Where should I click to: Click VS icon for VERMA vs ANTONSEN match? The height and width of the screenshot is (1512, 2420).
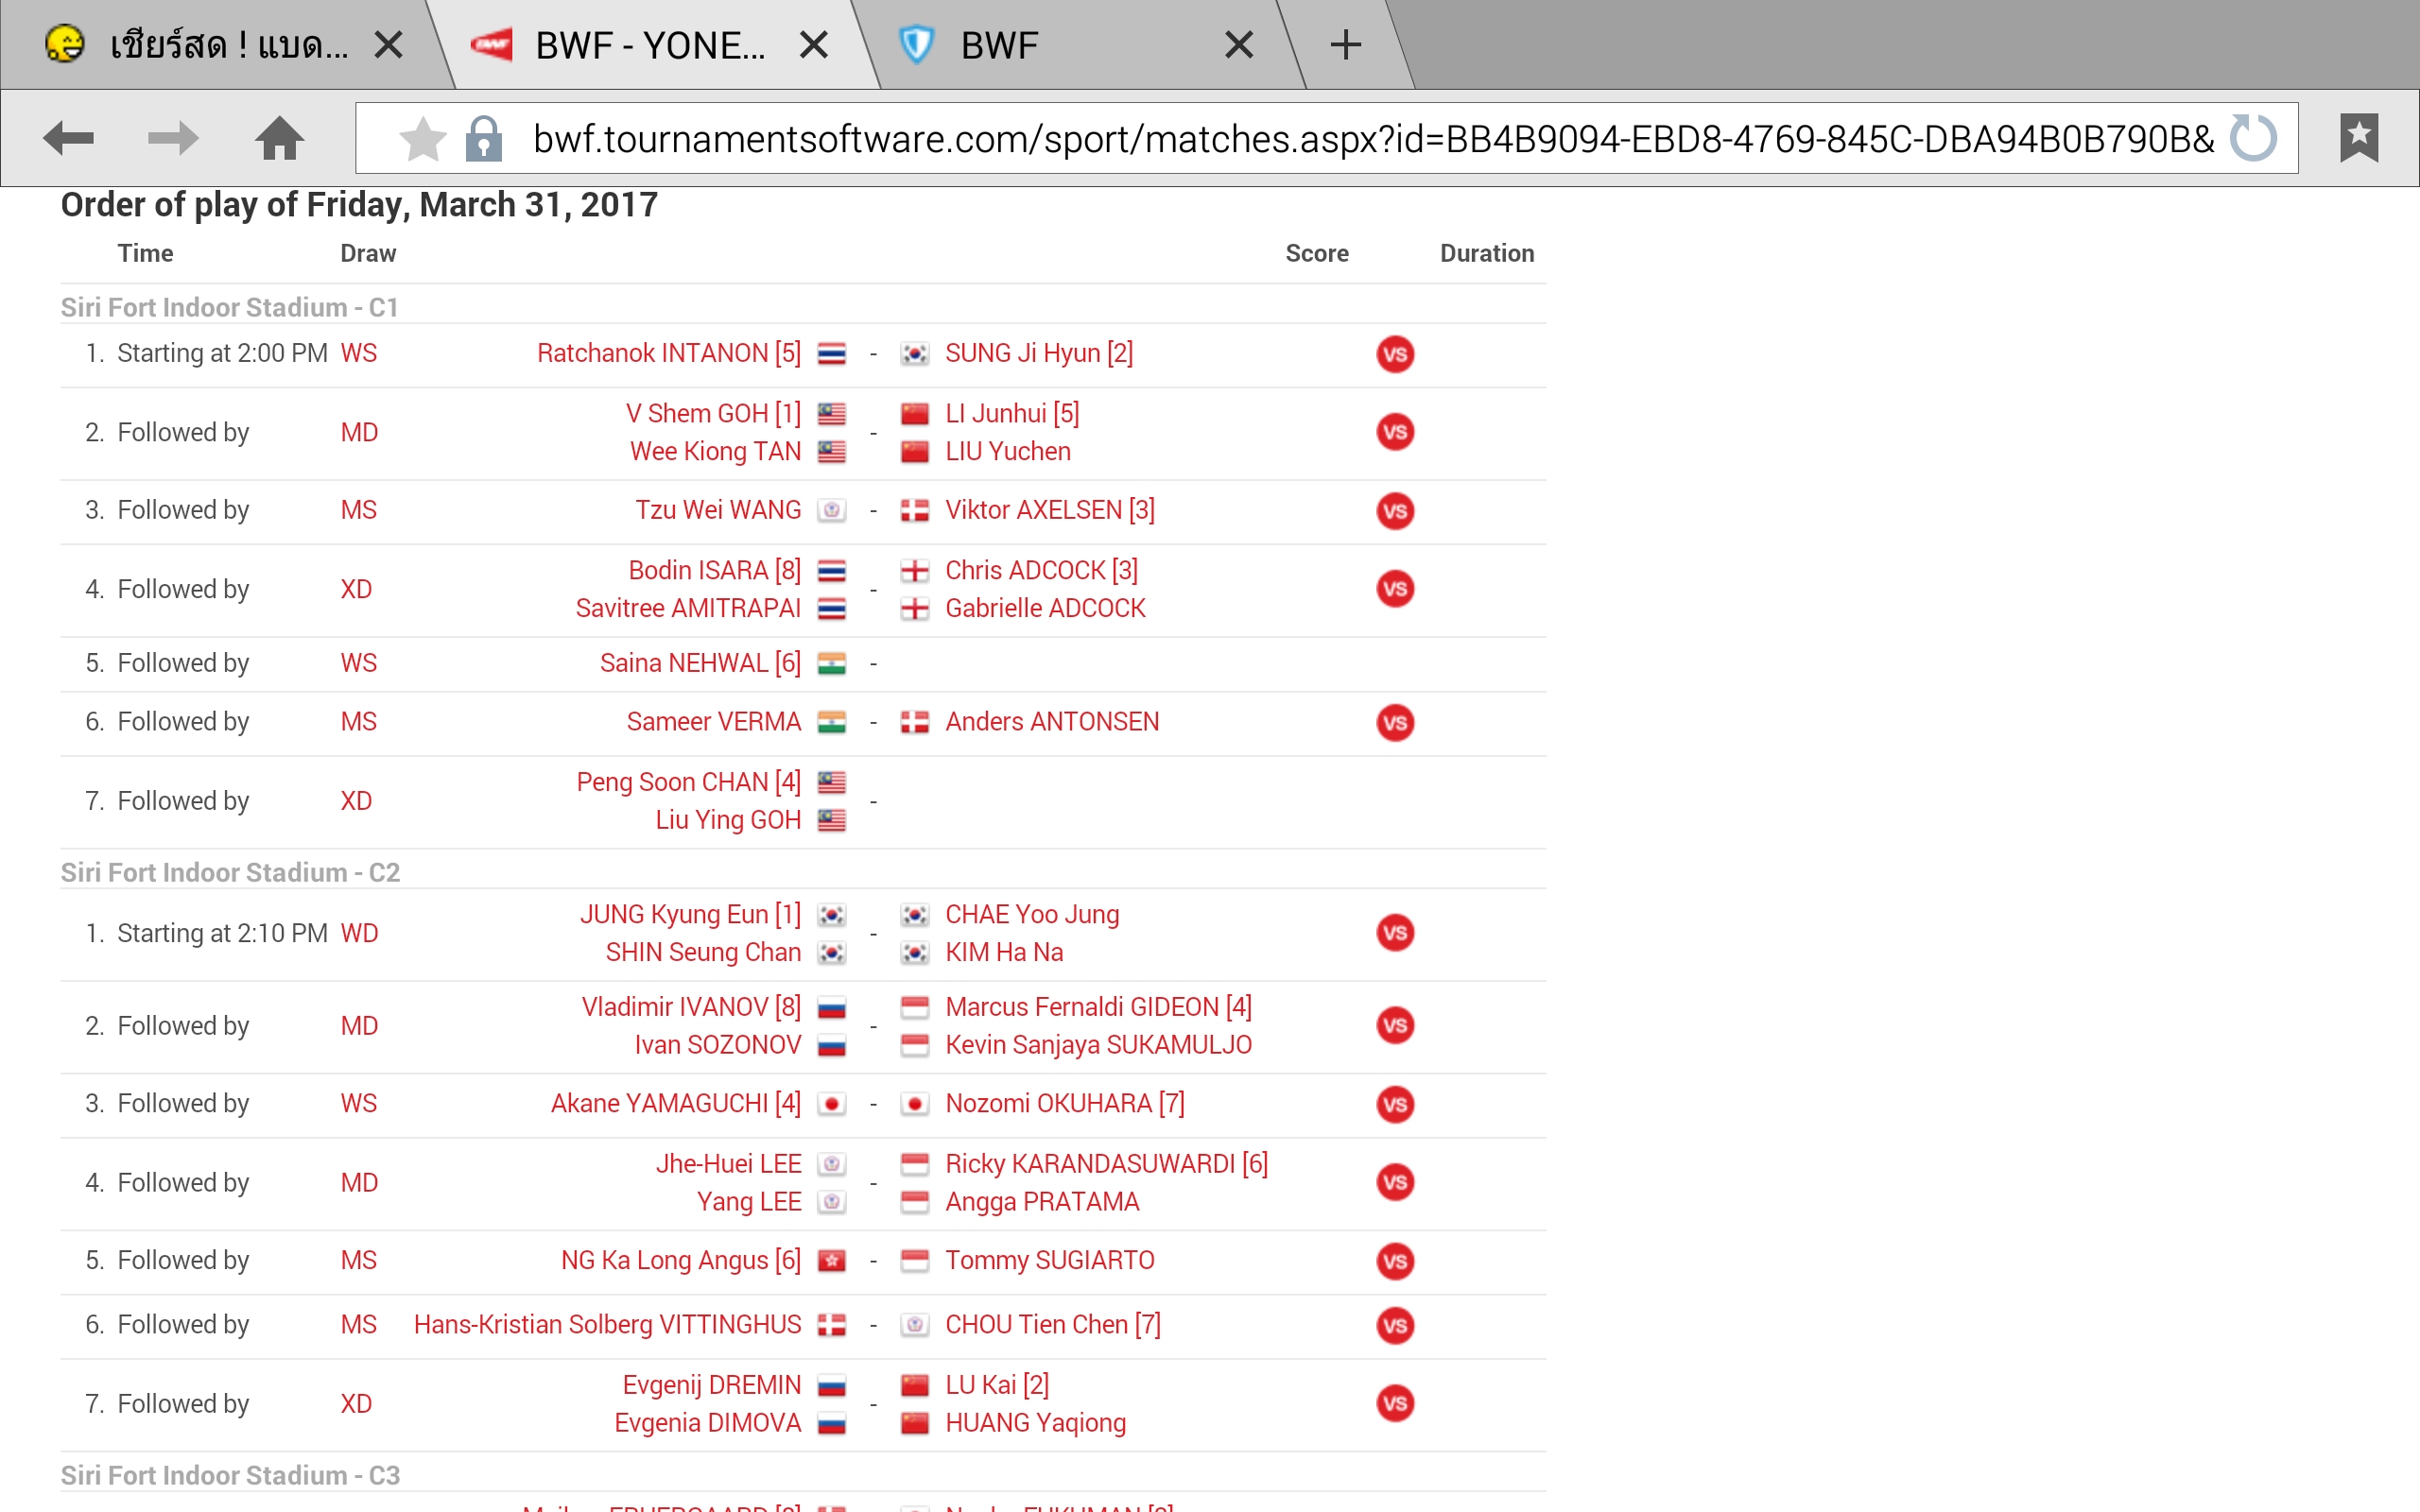1394,722
